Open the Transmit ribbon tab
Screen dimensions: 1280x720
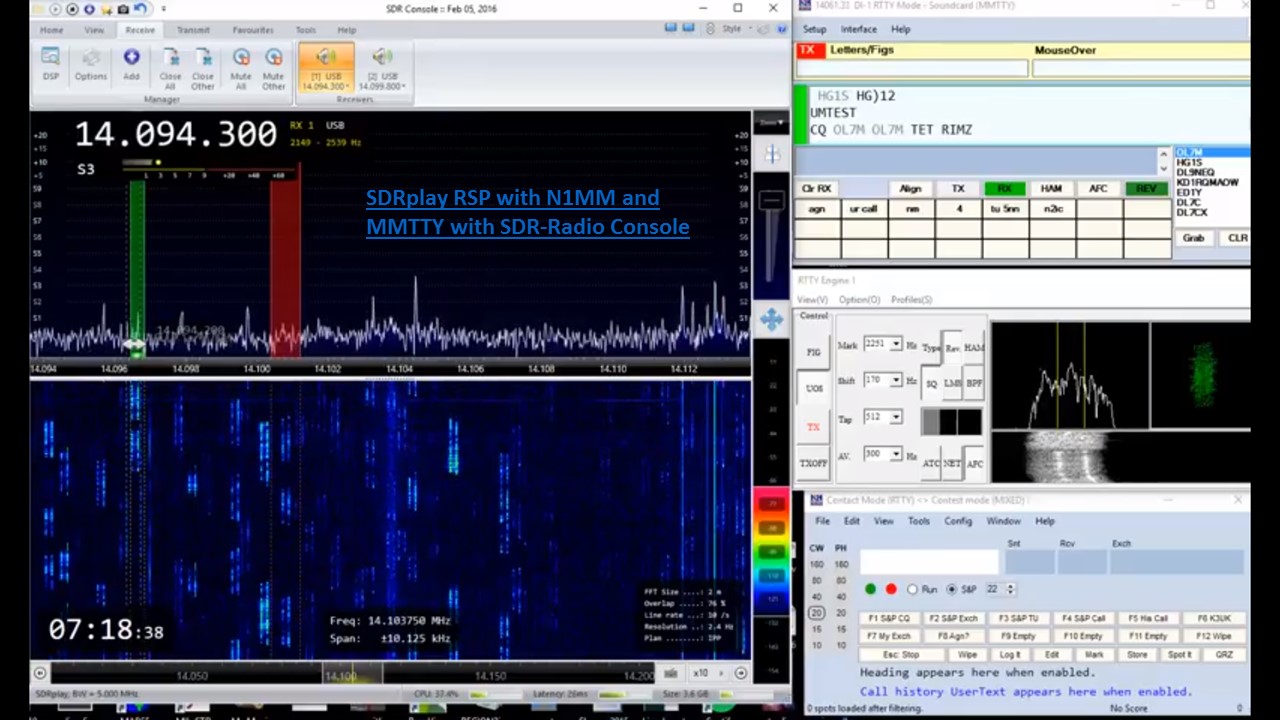[193, 30]
